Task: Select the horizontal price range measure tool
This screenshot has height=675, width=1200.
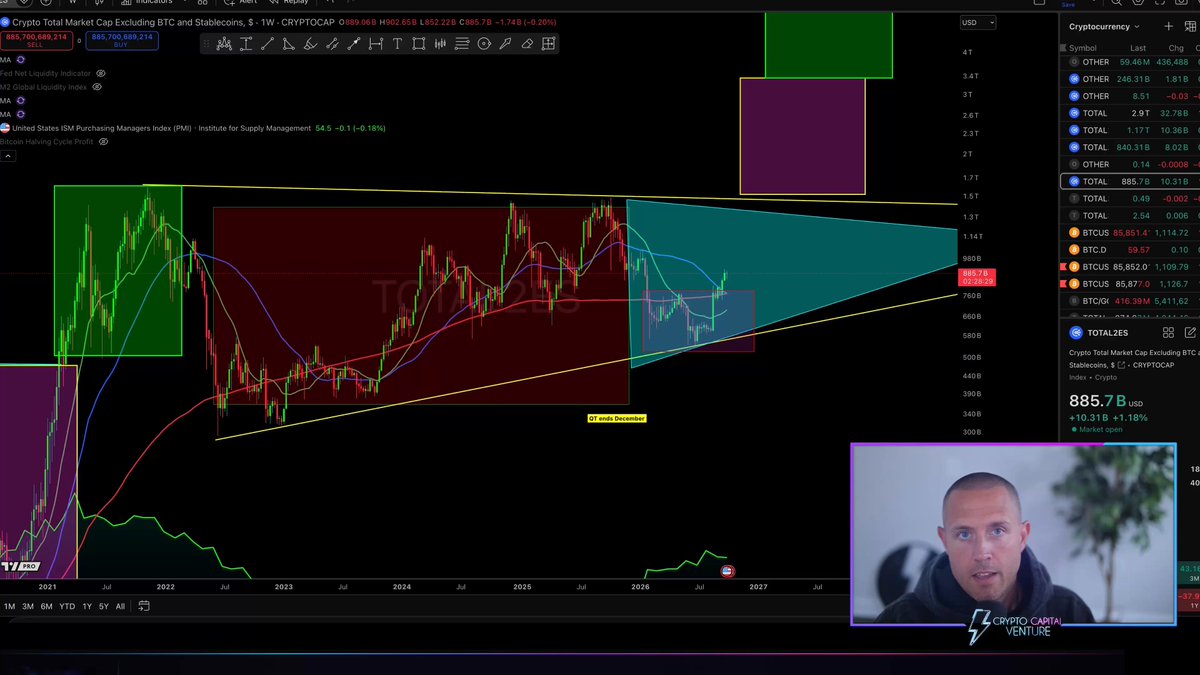Action: point(375,43)
